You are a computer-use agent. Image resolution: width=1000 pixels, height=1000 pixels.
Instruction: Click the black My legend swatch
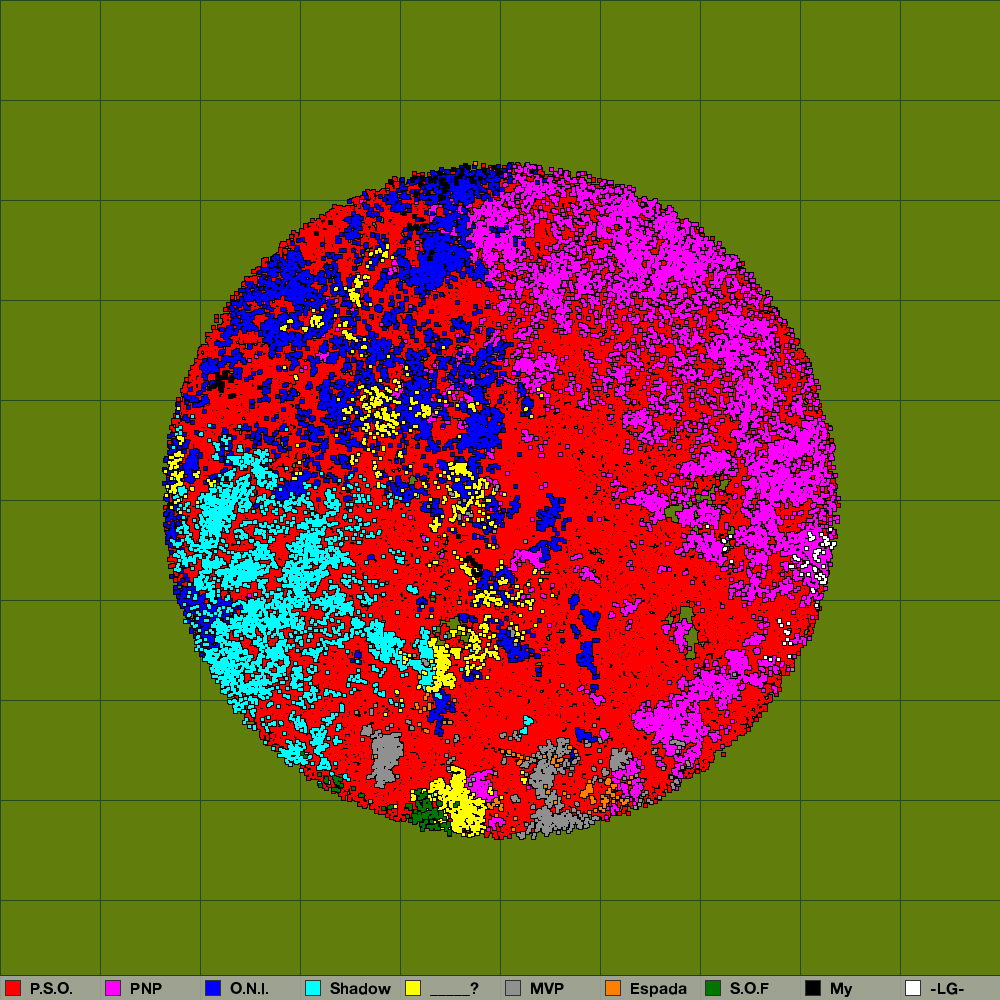[813, 988]
